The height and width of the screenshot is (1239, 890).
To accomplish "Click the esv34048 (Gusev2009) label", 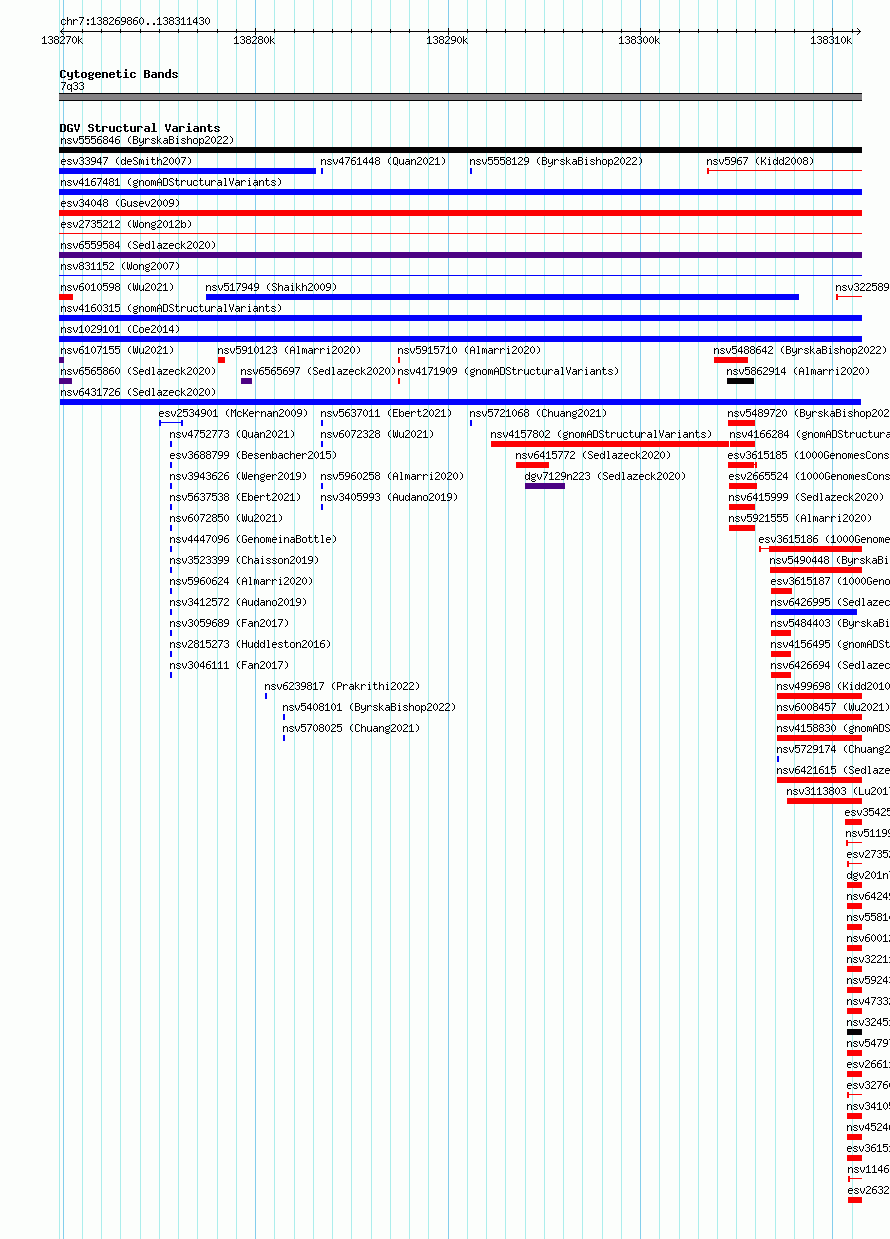I will point(120,204).
